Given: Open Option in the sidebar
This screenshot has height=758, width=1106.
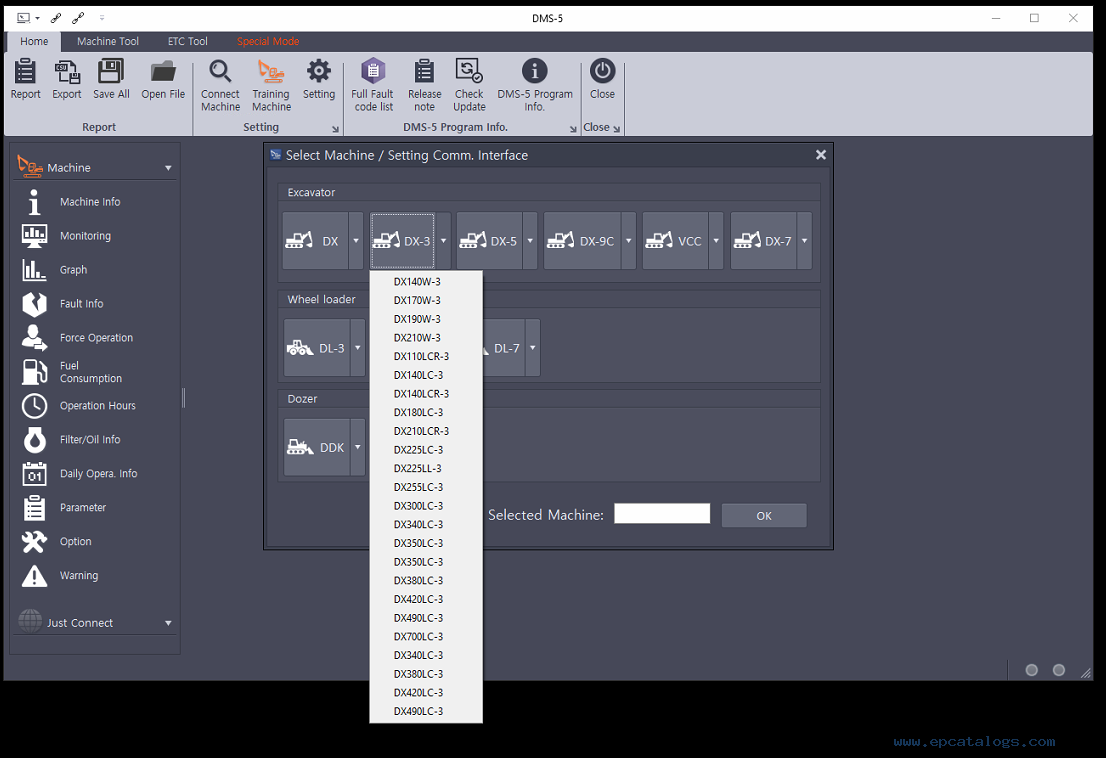Looking at the screenshot, I should (75, 542).
